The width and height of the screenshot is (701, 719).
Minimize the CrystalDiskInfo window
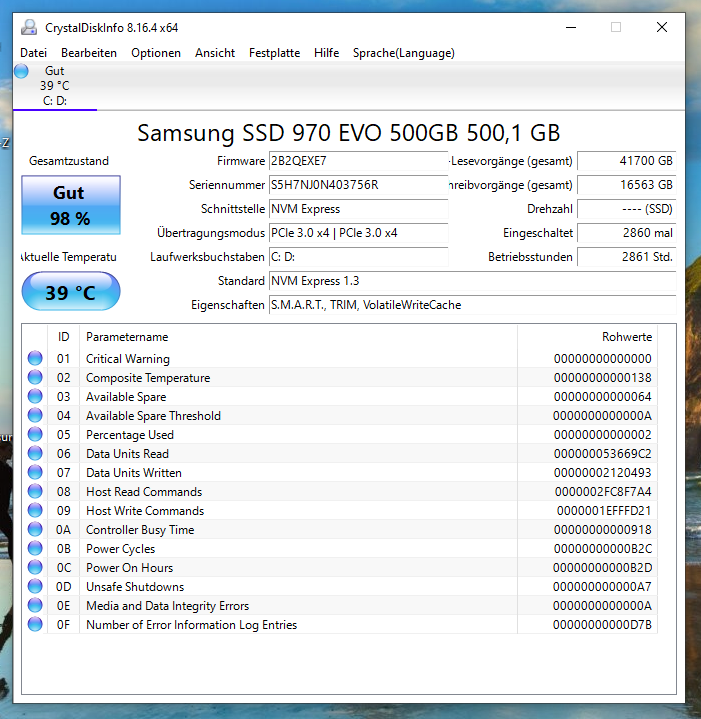tap(571, 28)
